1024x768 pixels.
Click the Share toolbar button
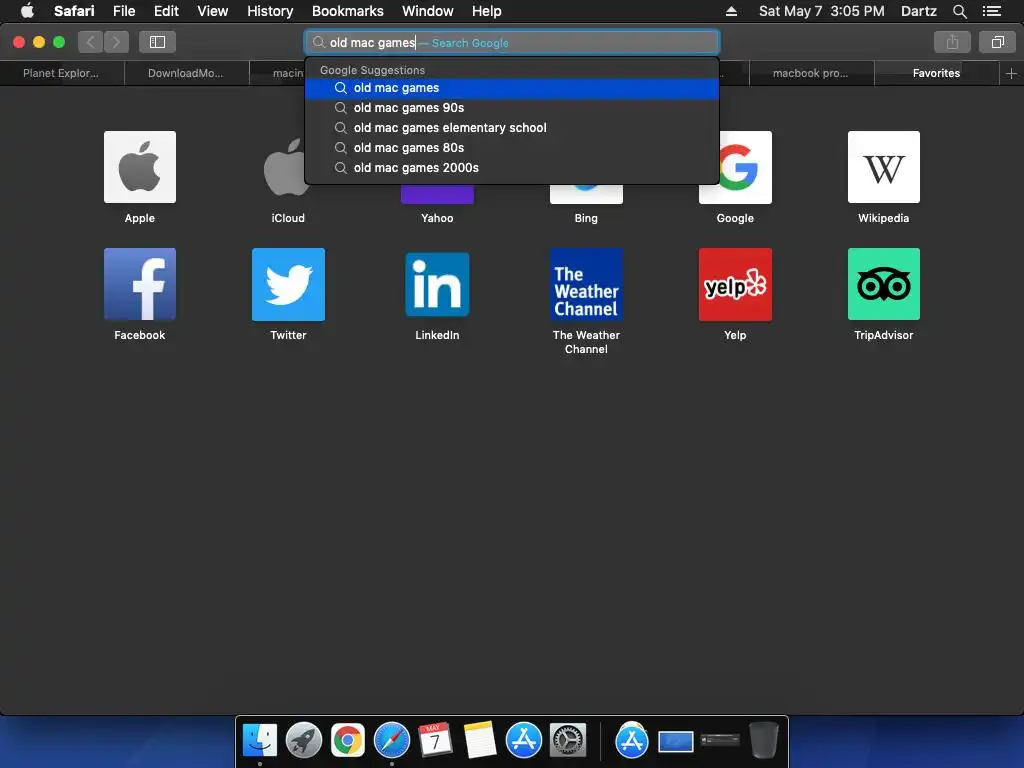pos(952,42)
